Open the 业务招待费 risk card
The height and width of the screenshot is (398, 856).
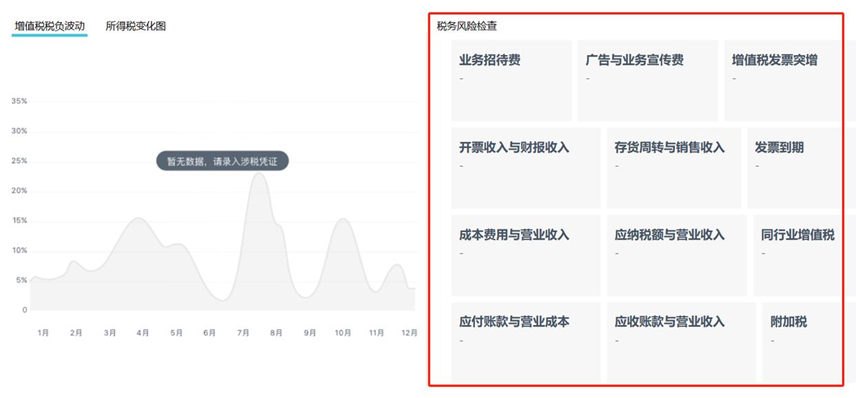pyautogui.click(x=511, y=80)
